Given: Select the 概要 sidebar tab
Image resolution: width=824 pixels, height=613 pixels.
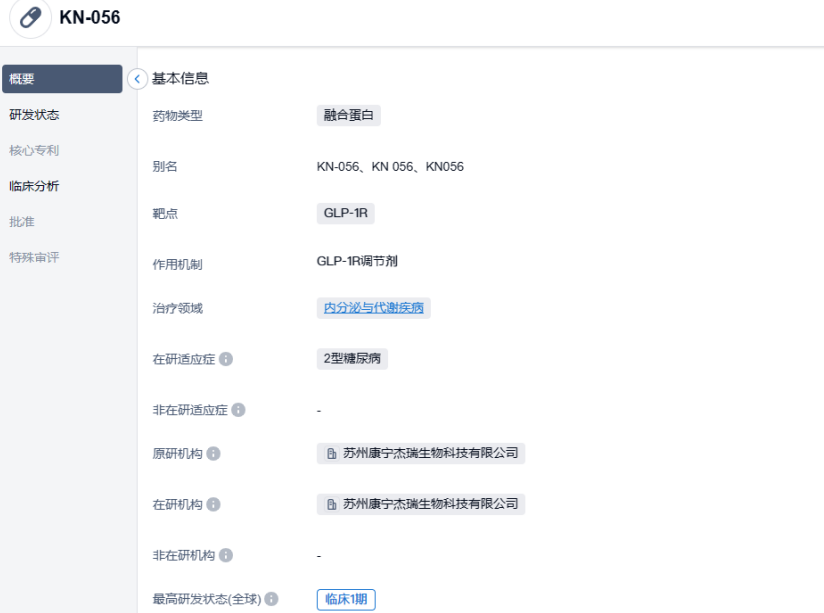Looking at the screenshot, I should click(62, 79).
